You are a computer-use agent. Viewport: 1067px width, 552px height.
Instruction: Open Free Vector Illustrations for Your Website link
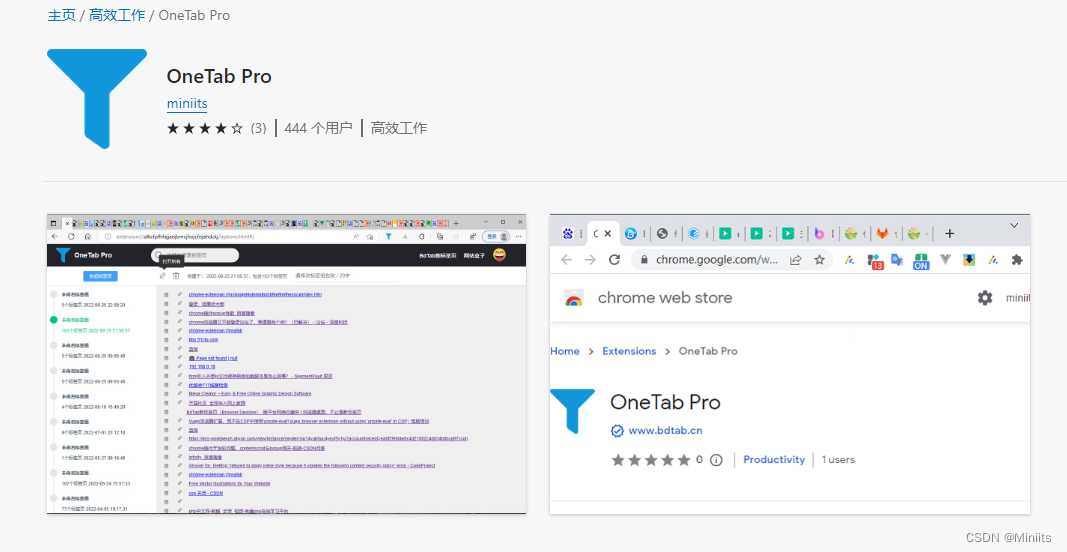pos(229,484)
